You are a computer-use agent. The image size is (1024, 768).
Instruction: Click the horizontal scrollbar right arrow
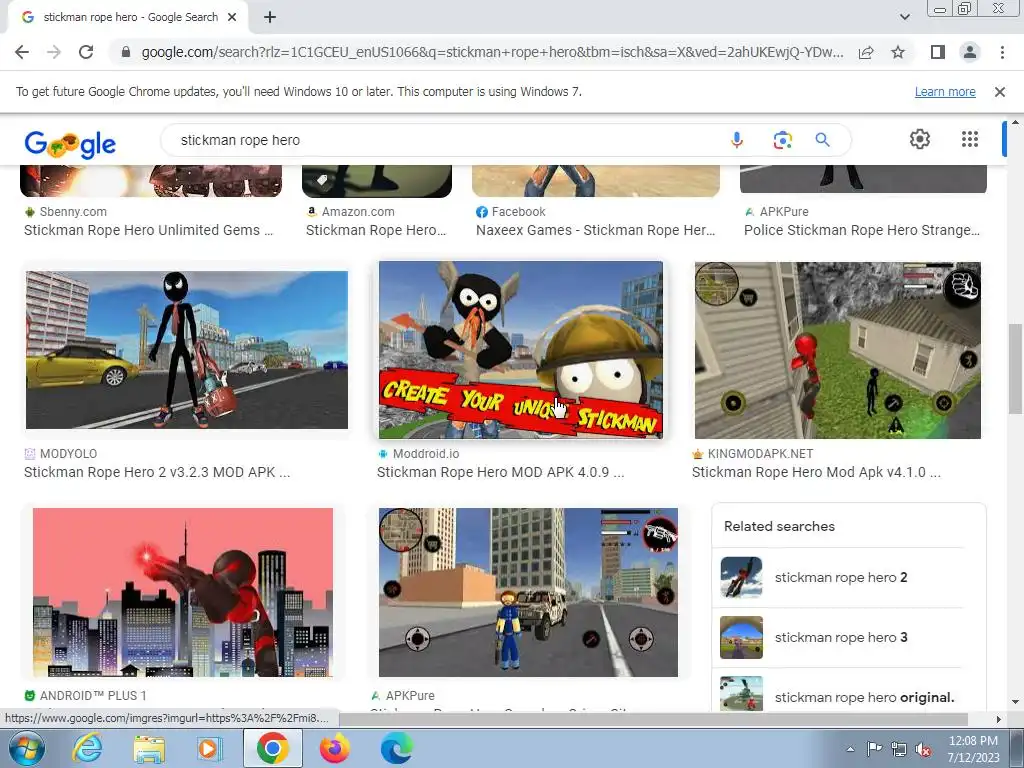tap(998, 719)
